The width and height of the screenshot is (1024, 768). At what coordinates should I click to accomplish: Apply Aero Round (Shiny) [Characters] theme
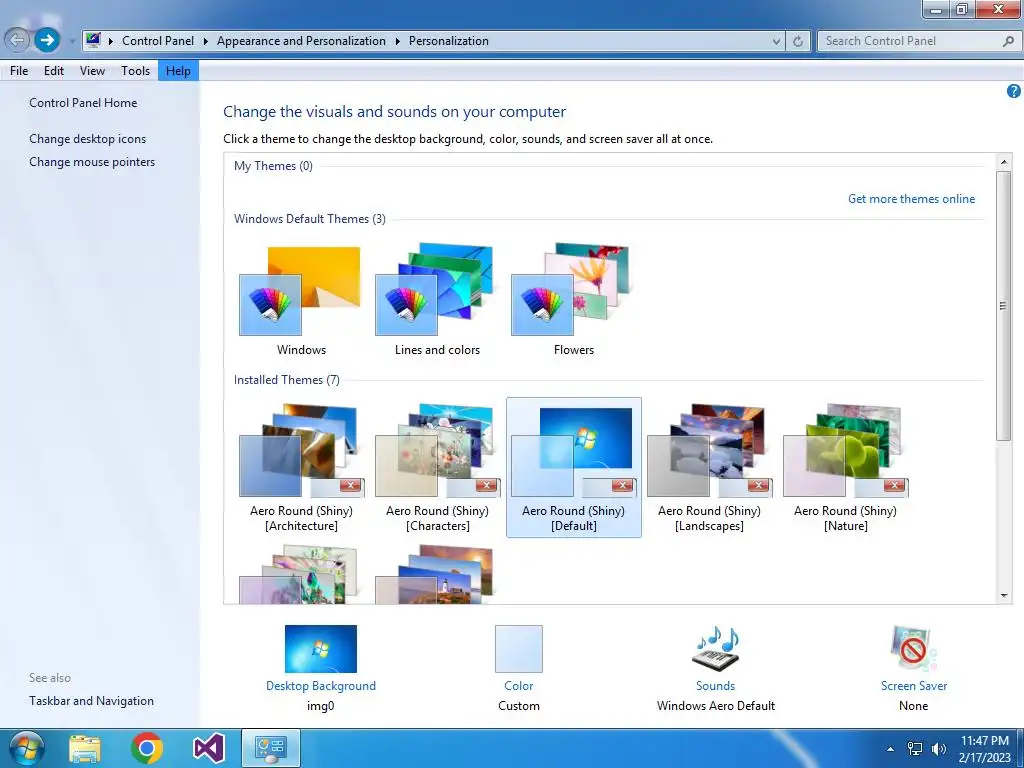click(x=437, y=468)
